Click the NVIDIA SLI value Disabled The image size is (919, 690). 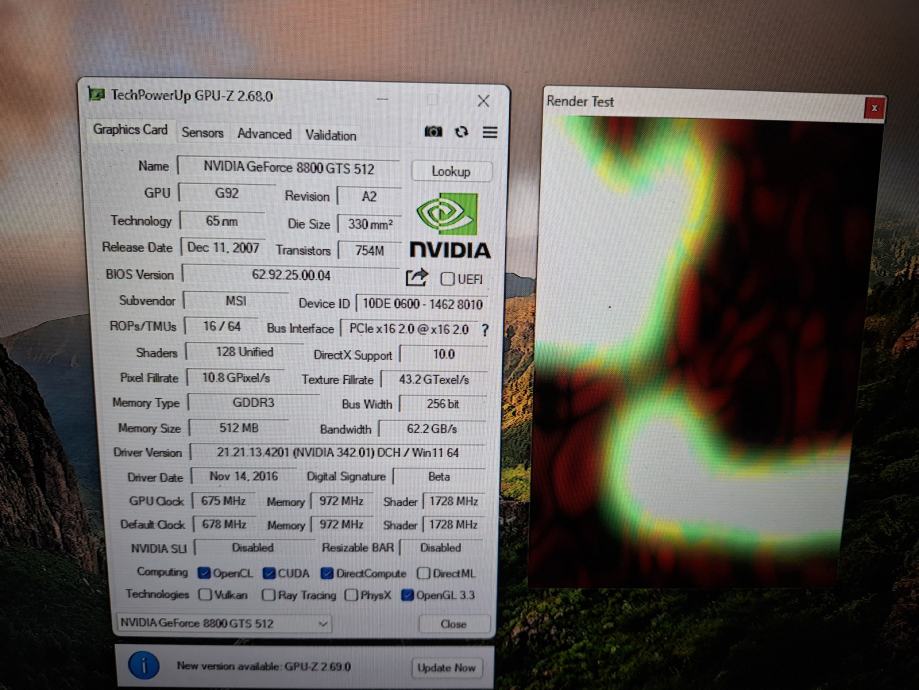pos(253,548)
